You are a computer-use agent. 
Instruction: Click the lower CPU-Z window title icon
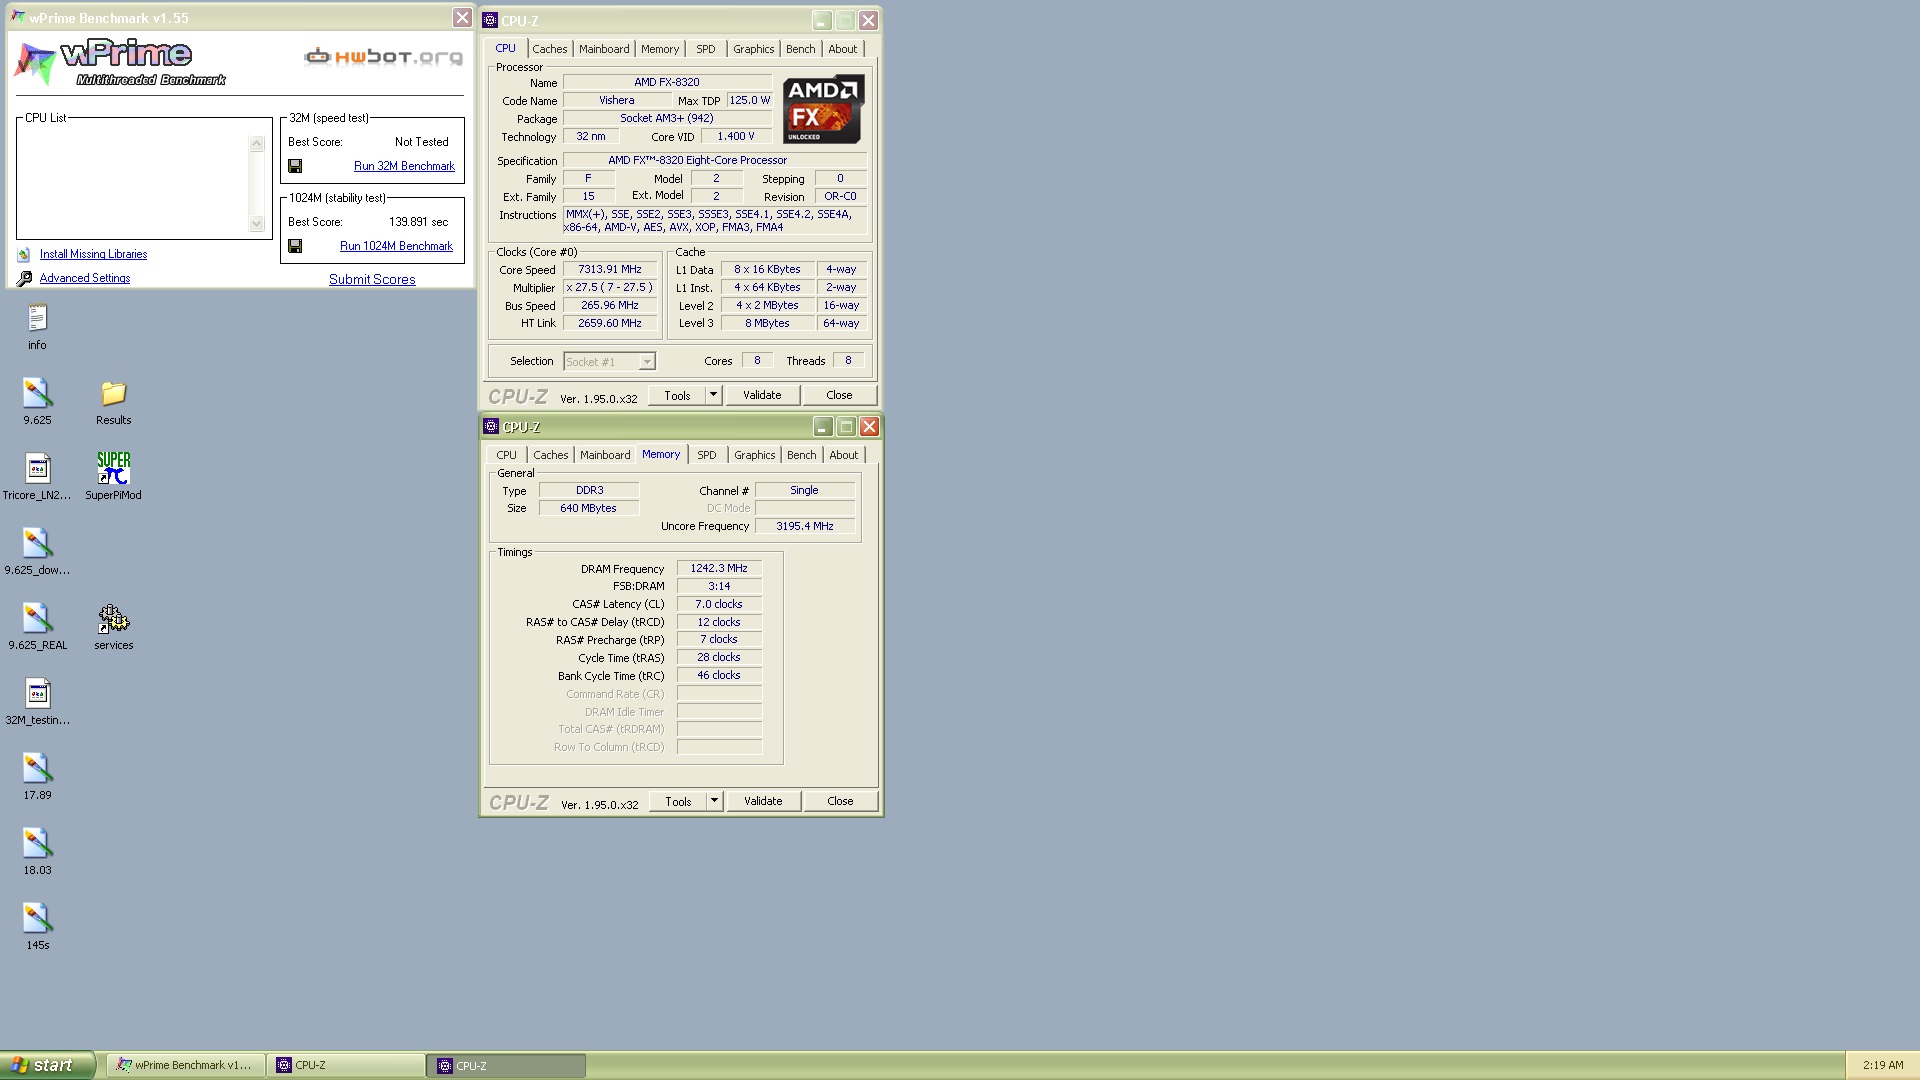pyautogui.click(x=491, y=426)
